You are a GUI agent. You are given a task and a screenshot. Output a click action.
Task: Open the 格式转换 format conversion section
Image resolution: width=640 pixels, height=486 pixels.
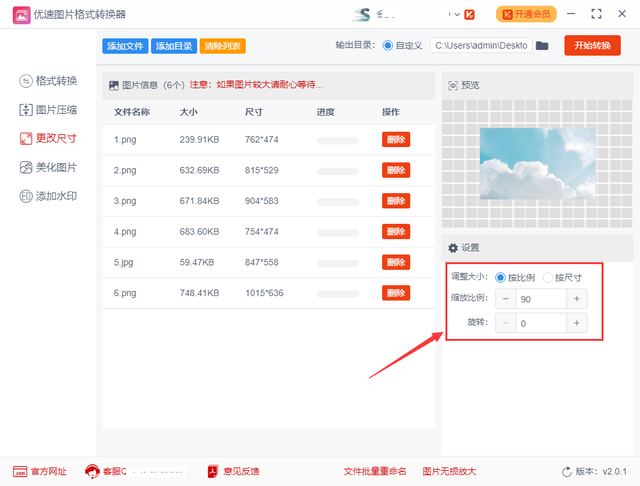point(48,81)
